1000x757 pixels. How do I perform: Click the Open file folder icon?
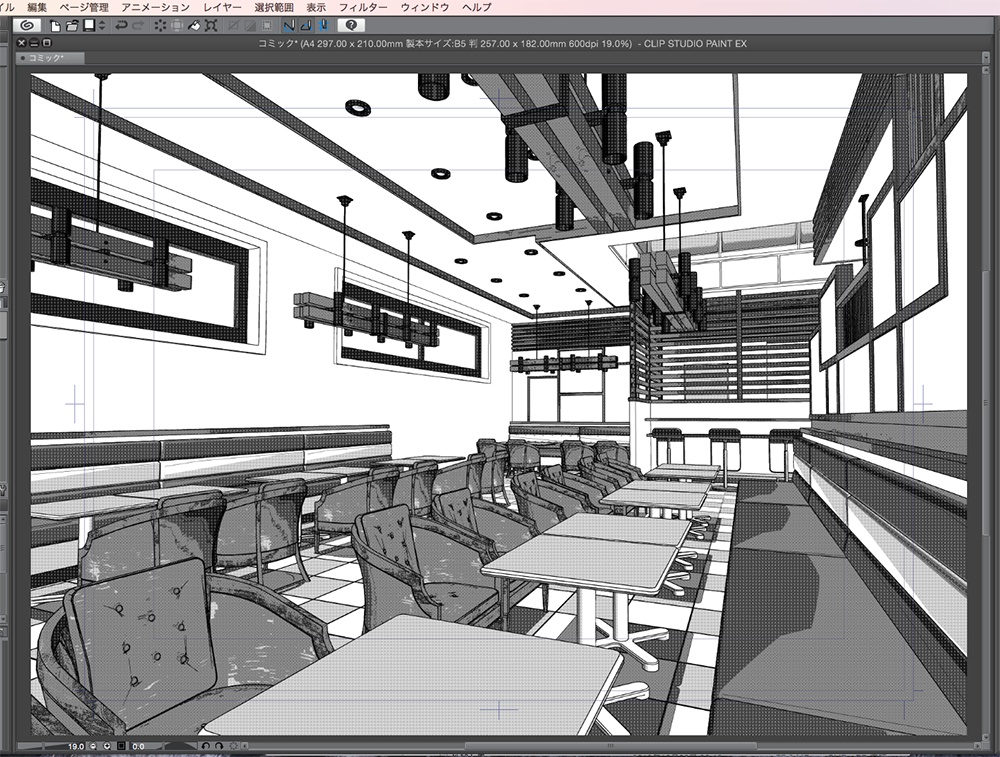pos(71,26)
